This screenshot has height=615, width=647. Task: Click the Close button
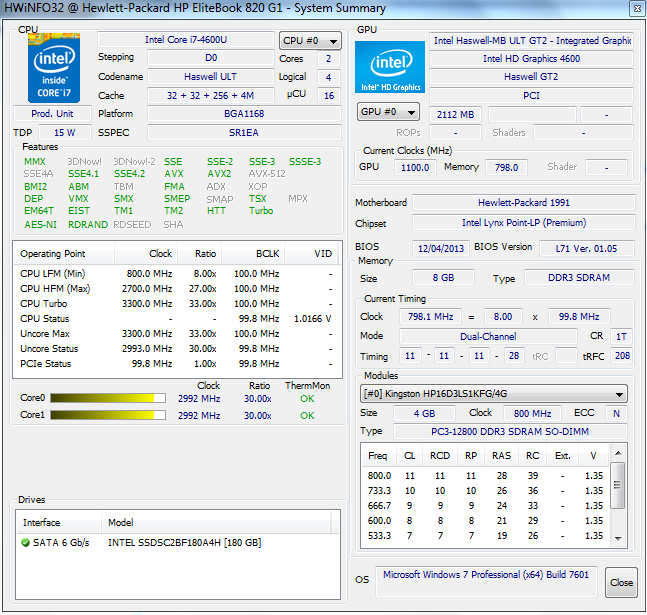(621, 582)
